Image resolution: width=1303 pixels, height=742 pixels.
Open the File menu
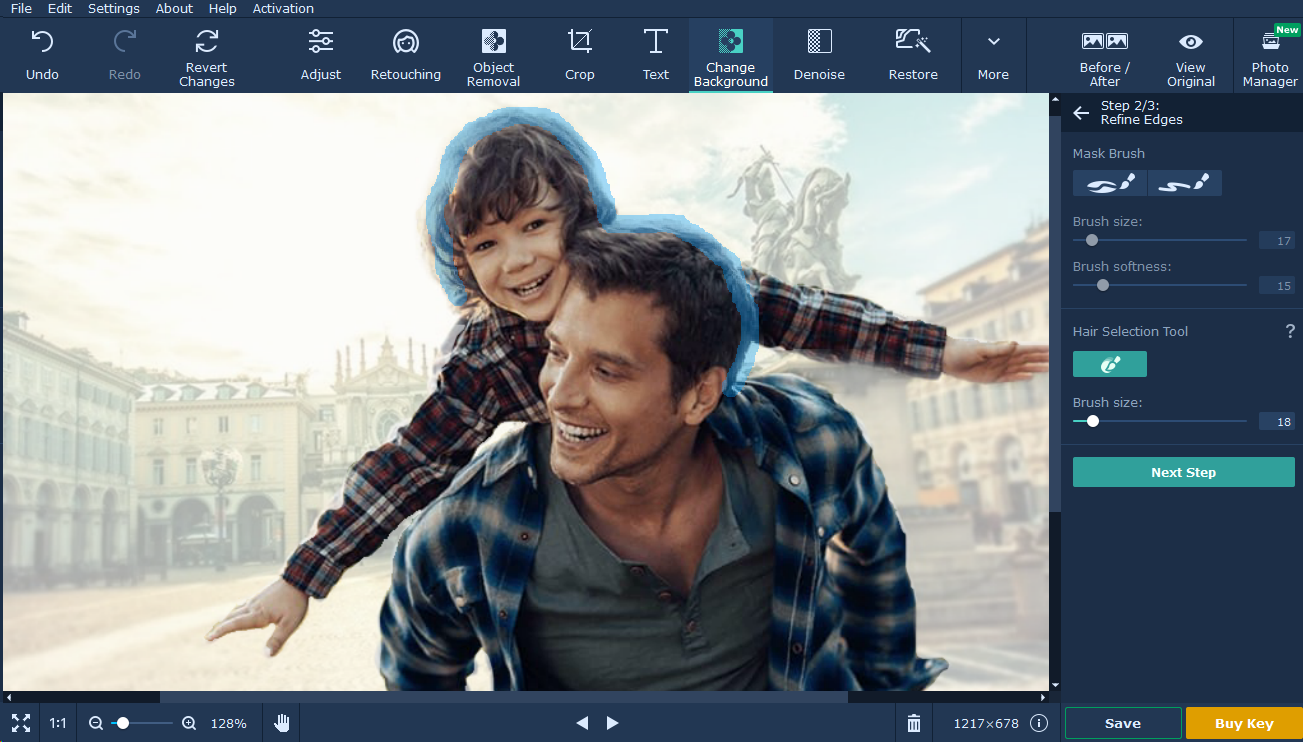point(21,8)
